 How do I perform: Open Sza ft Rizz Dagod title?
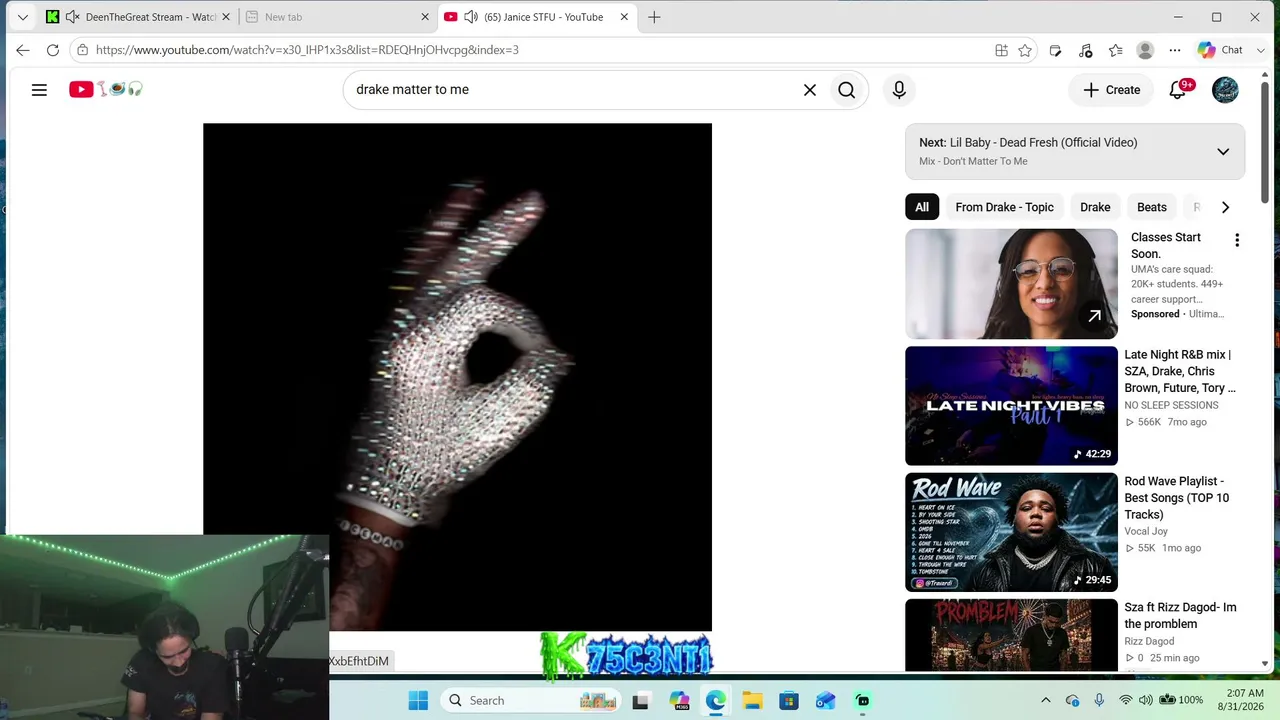click(x=1180, y=616)
